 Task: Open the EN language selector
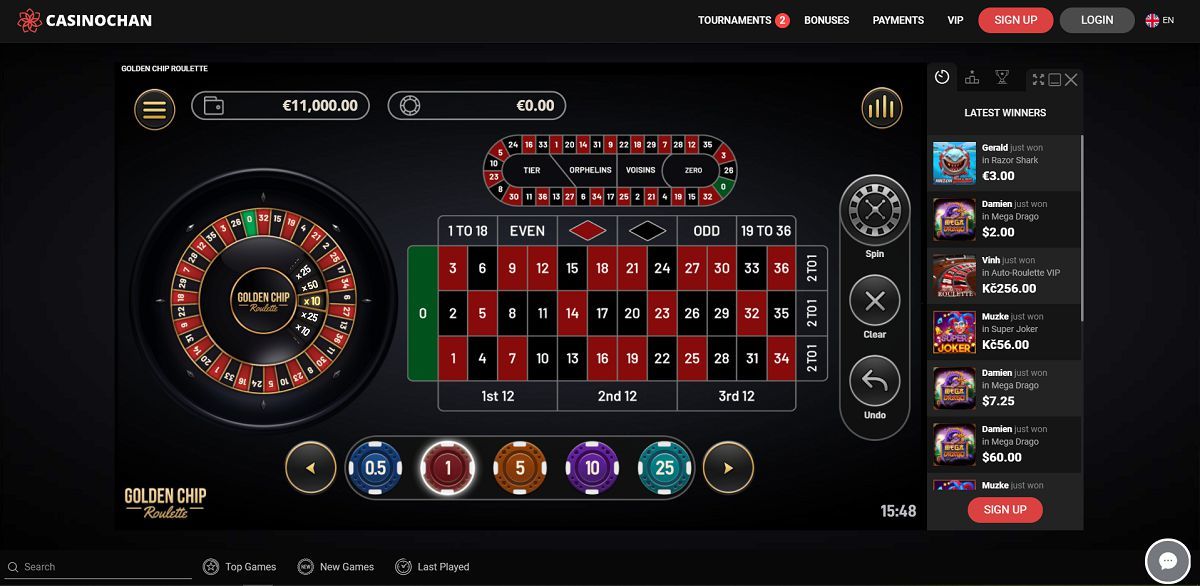point(1160,20)
